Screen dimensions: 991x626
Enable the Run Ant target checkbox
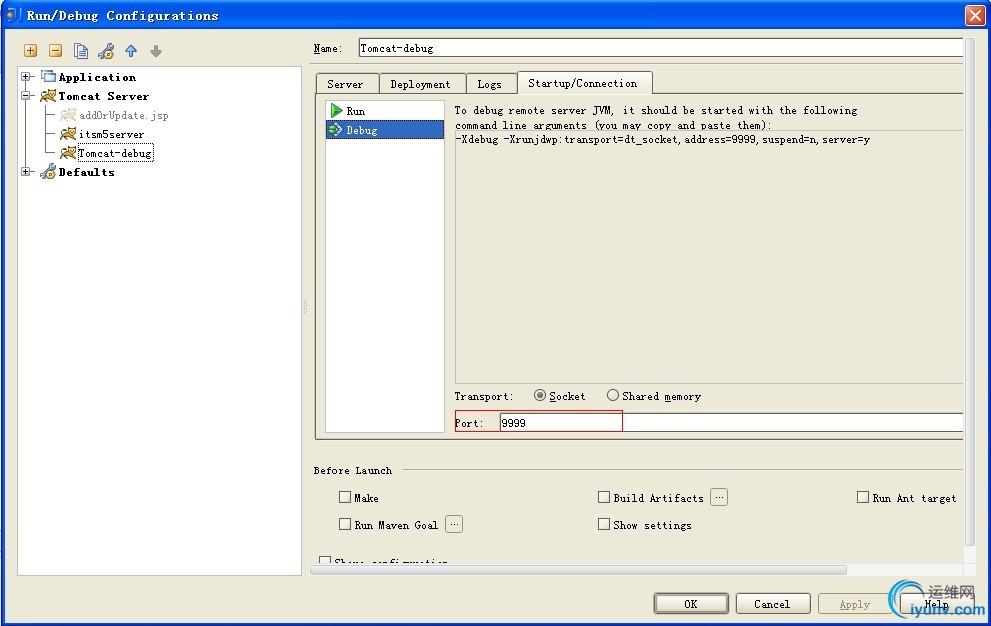(x=863, y=497)
